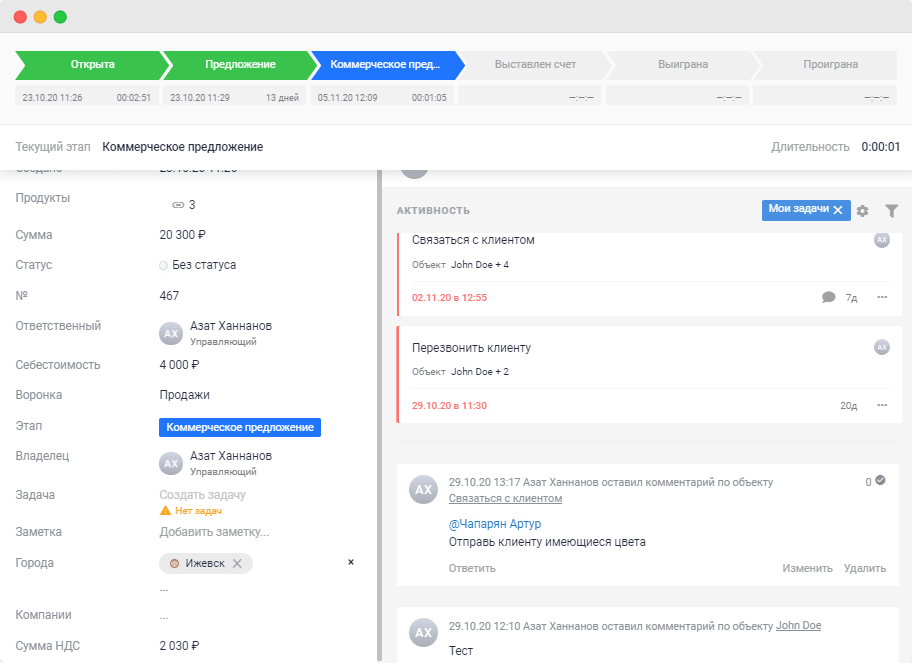Open the ellipsis menu on Перезвонить клиенту
Image resolution: width=912 pixels, height=663 pixels.
[x=881, y=405]
